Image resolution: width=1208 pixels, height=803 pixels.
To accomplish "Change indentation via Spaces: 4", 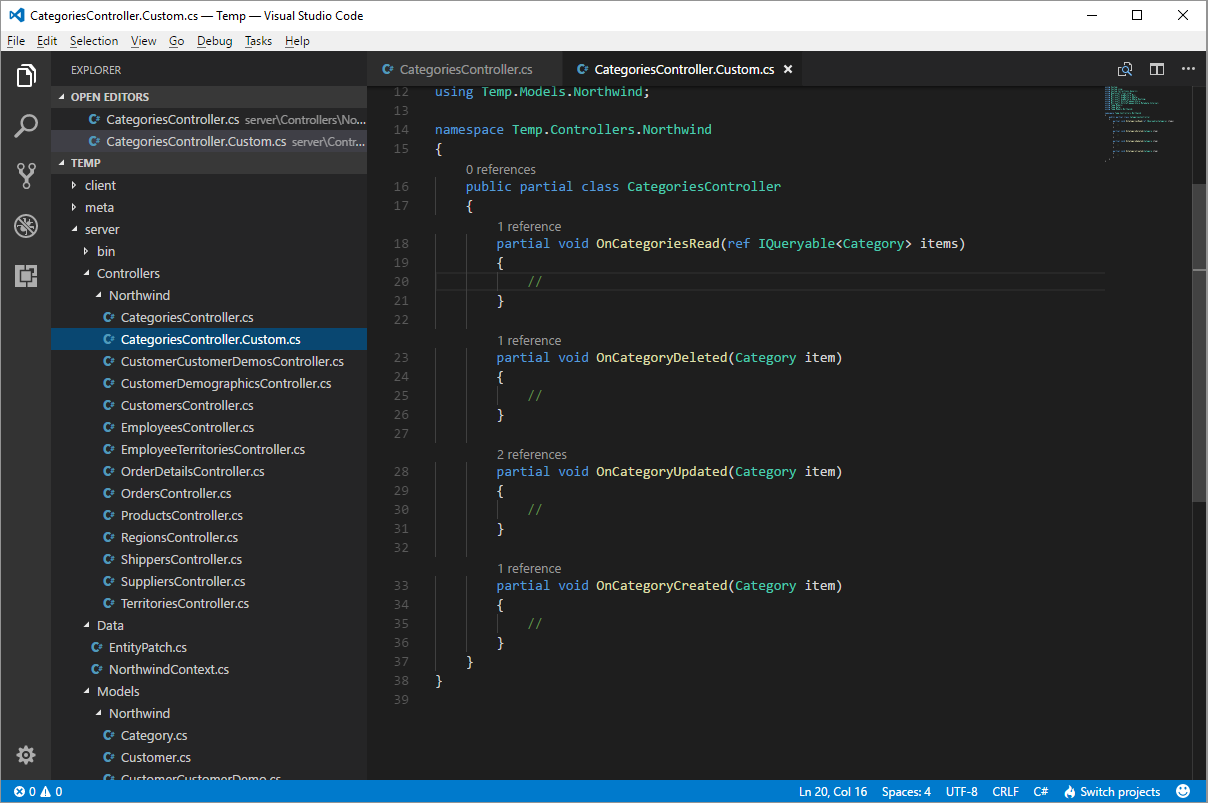I will coord(906,791).
